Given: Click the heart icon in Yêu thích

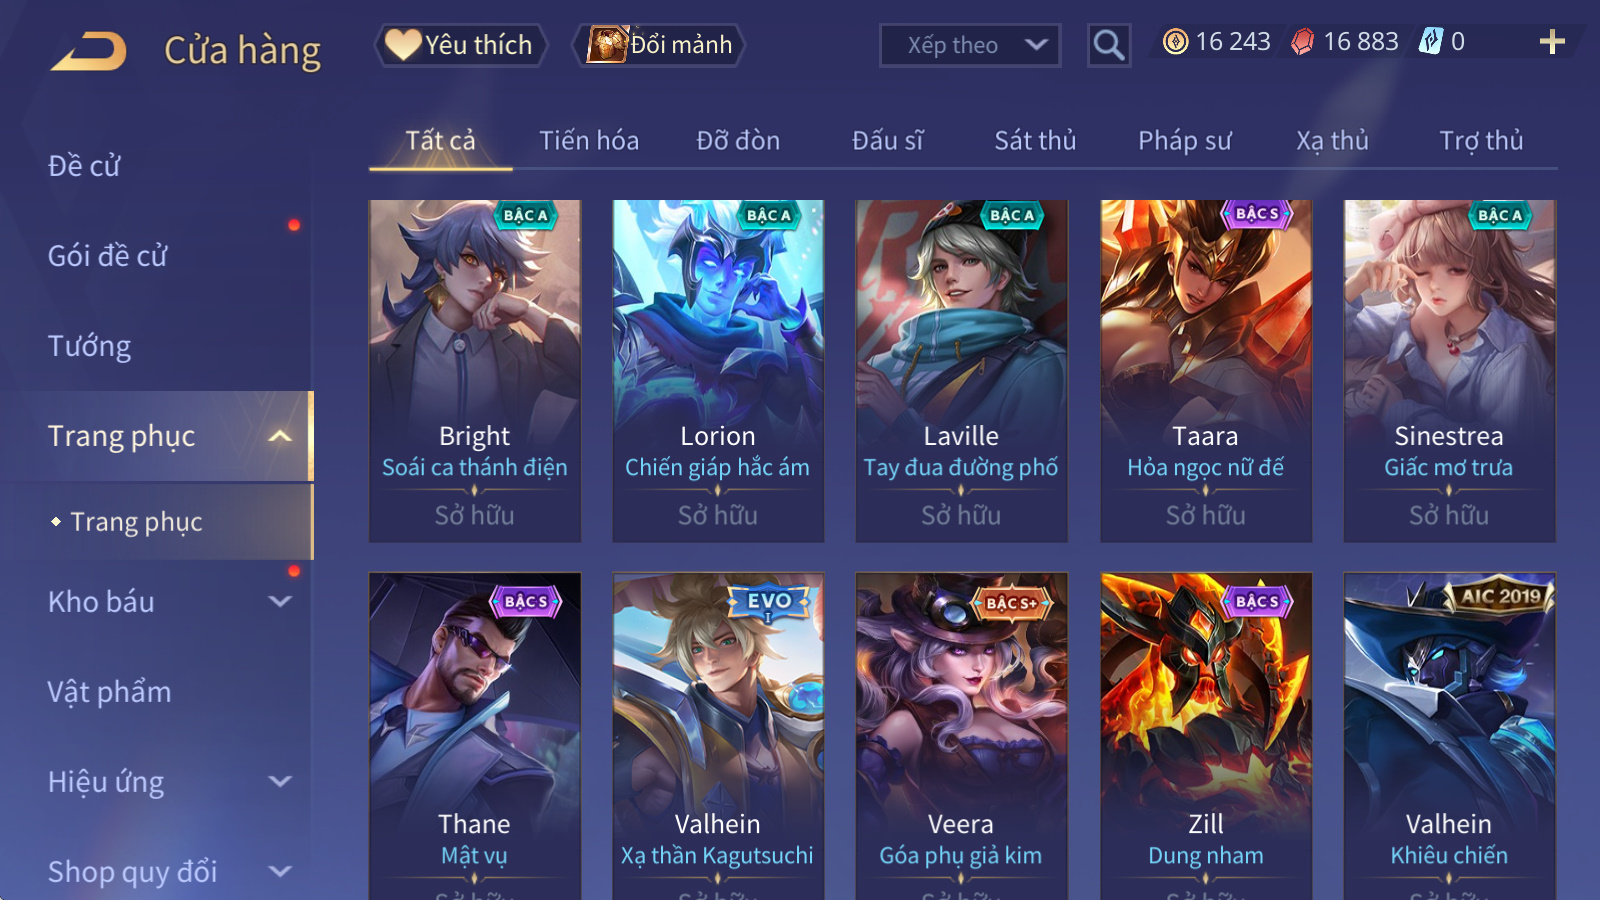Looking at the screenshot, I should 403,45.
